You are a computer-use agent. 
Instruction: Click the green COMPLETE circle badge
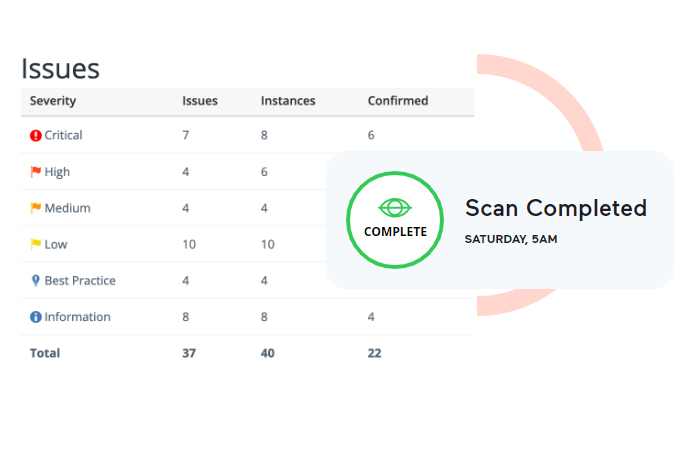(x=395, y=220)
